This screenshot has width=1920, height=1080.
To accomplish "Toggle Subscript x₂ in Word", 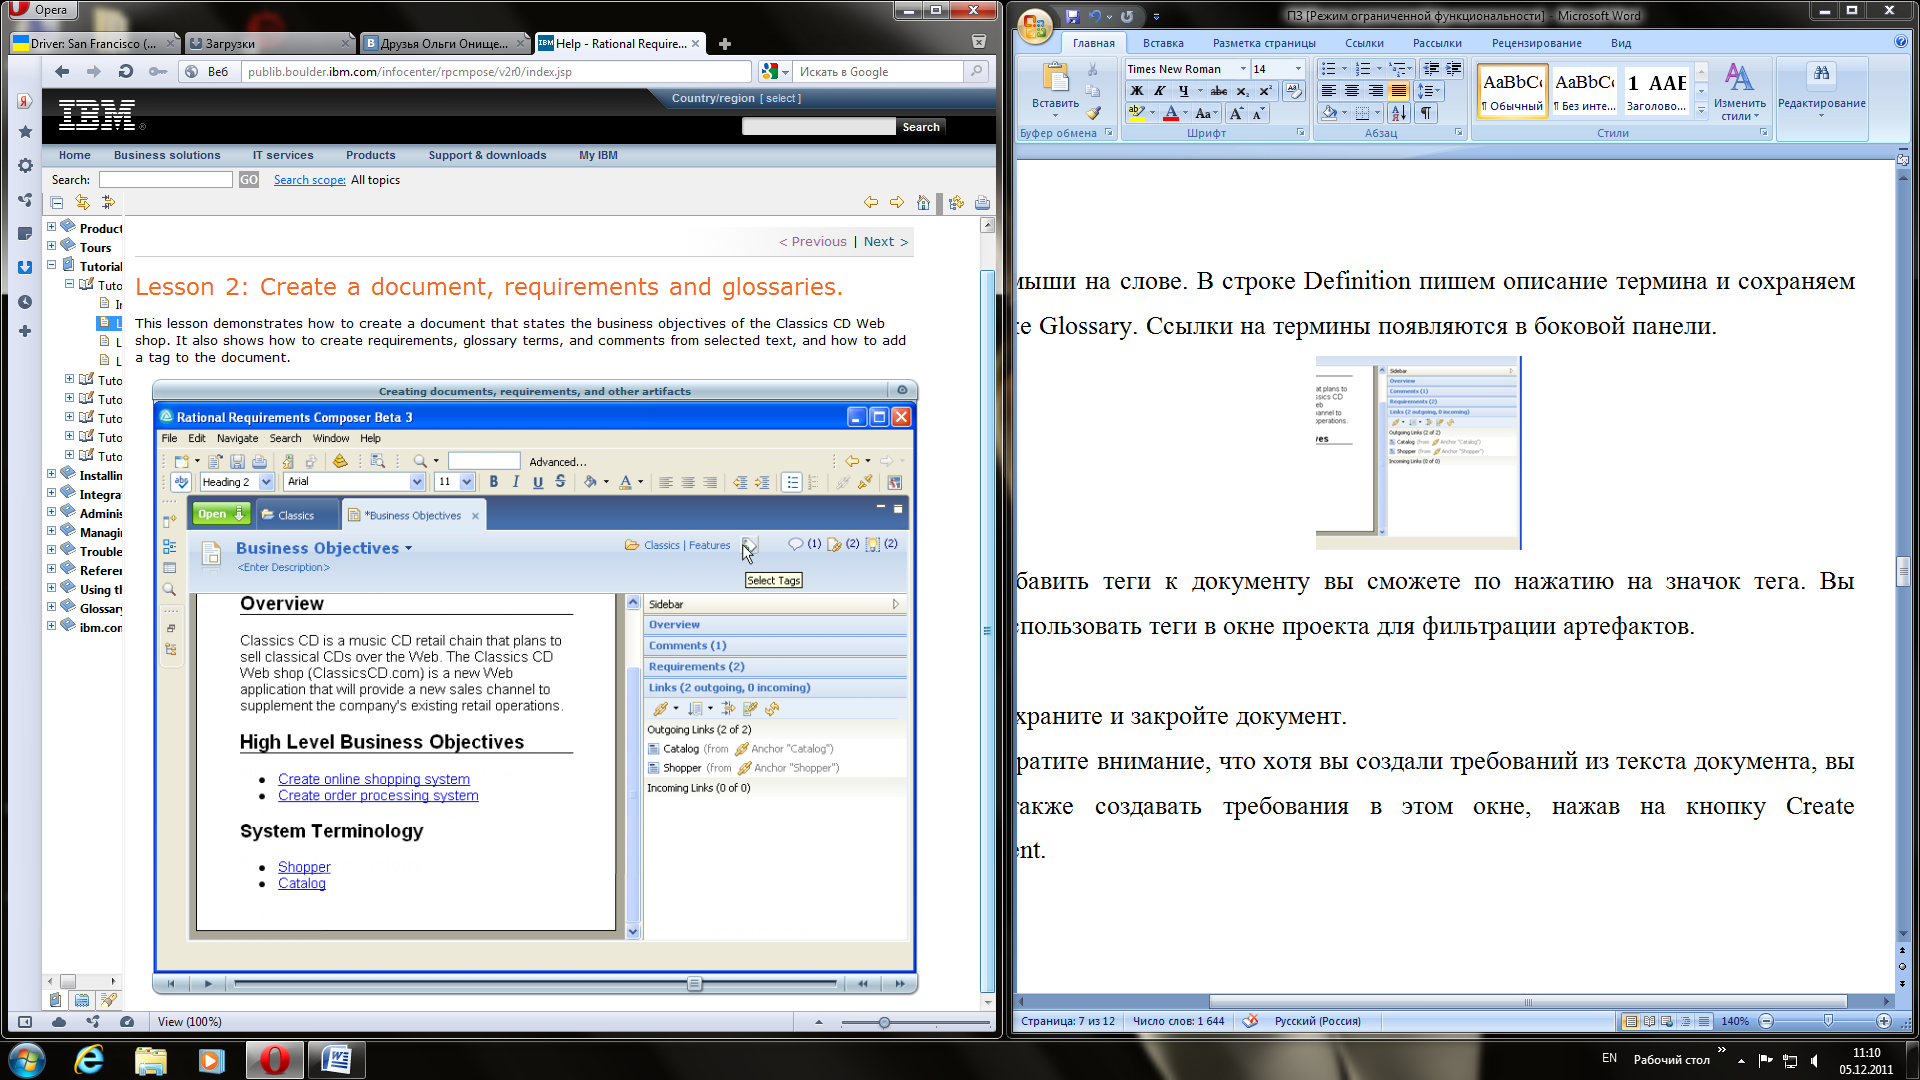I will pyautogui.click(x=1242, y=91).
